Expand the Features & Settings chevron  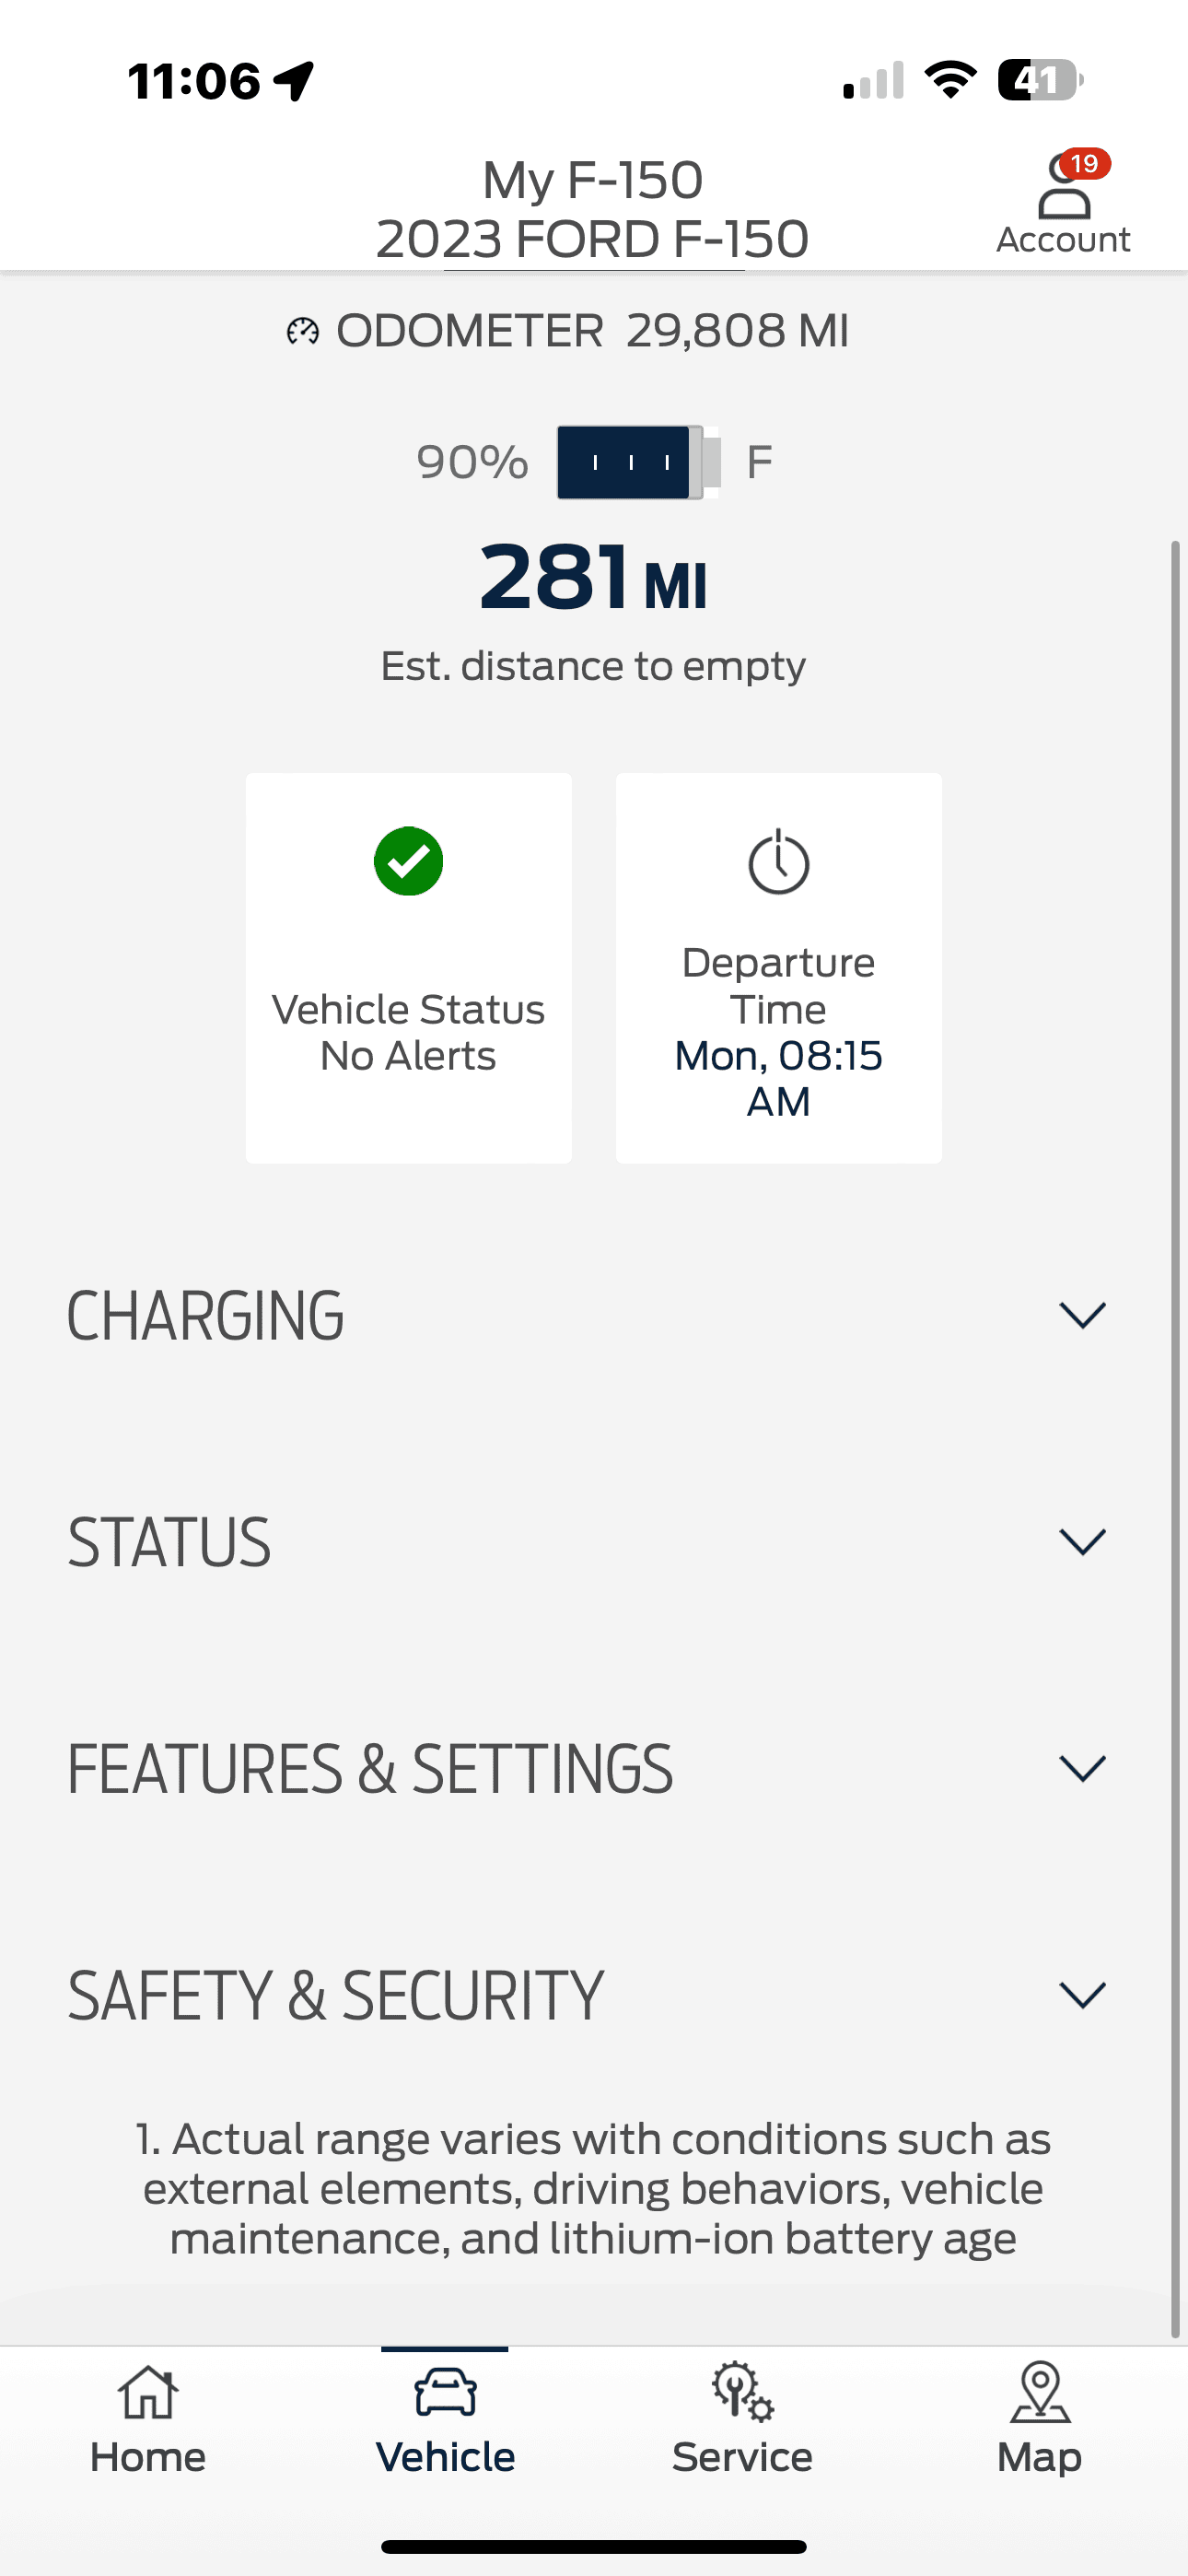(x=1082, y=1768)
